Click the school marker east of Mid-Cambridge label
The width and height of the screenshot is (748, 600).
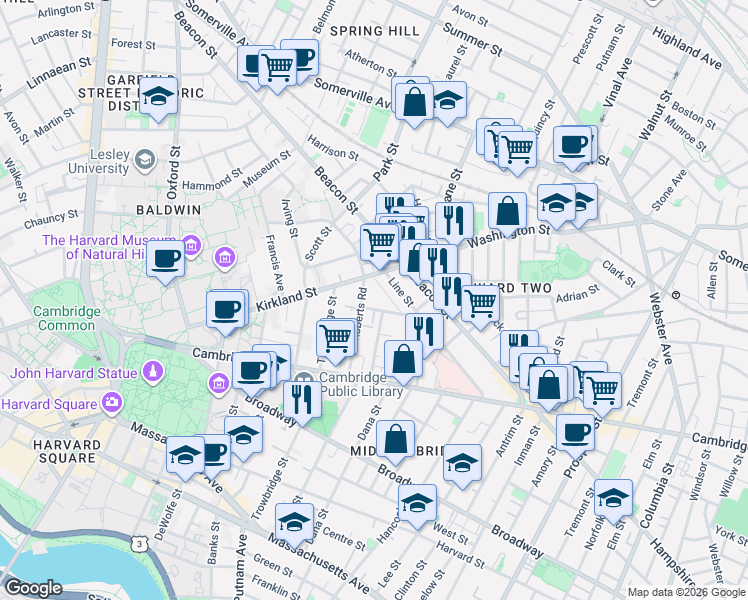[462, 466]
